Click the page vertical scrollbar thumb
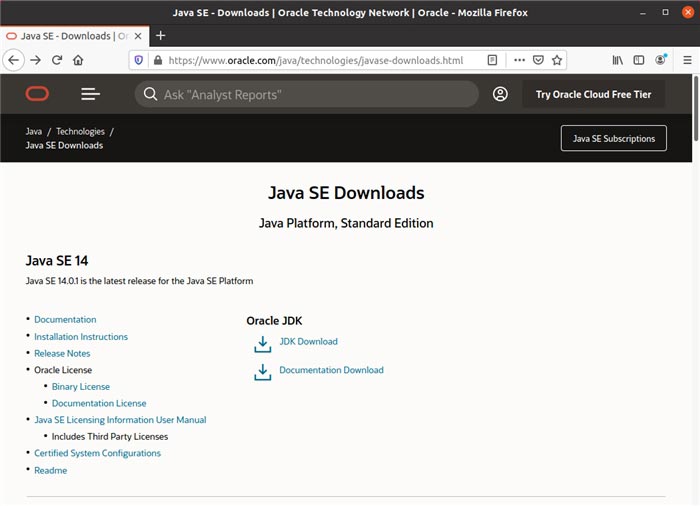This screenshot has height=506, width=700. (696, 109)
